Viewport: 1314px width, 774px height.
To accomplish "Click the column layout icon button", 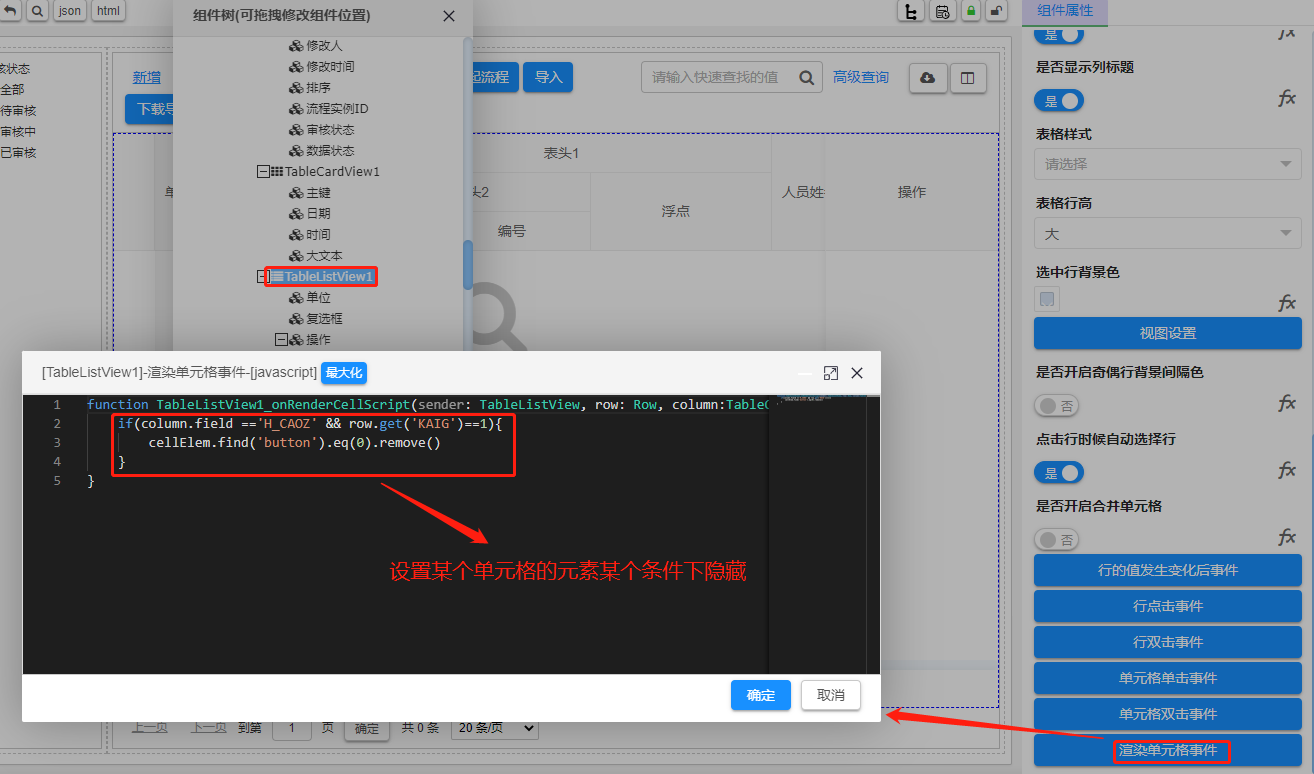I will tap(967, 78).
